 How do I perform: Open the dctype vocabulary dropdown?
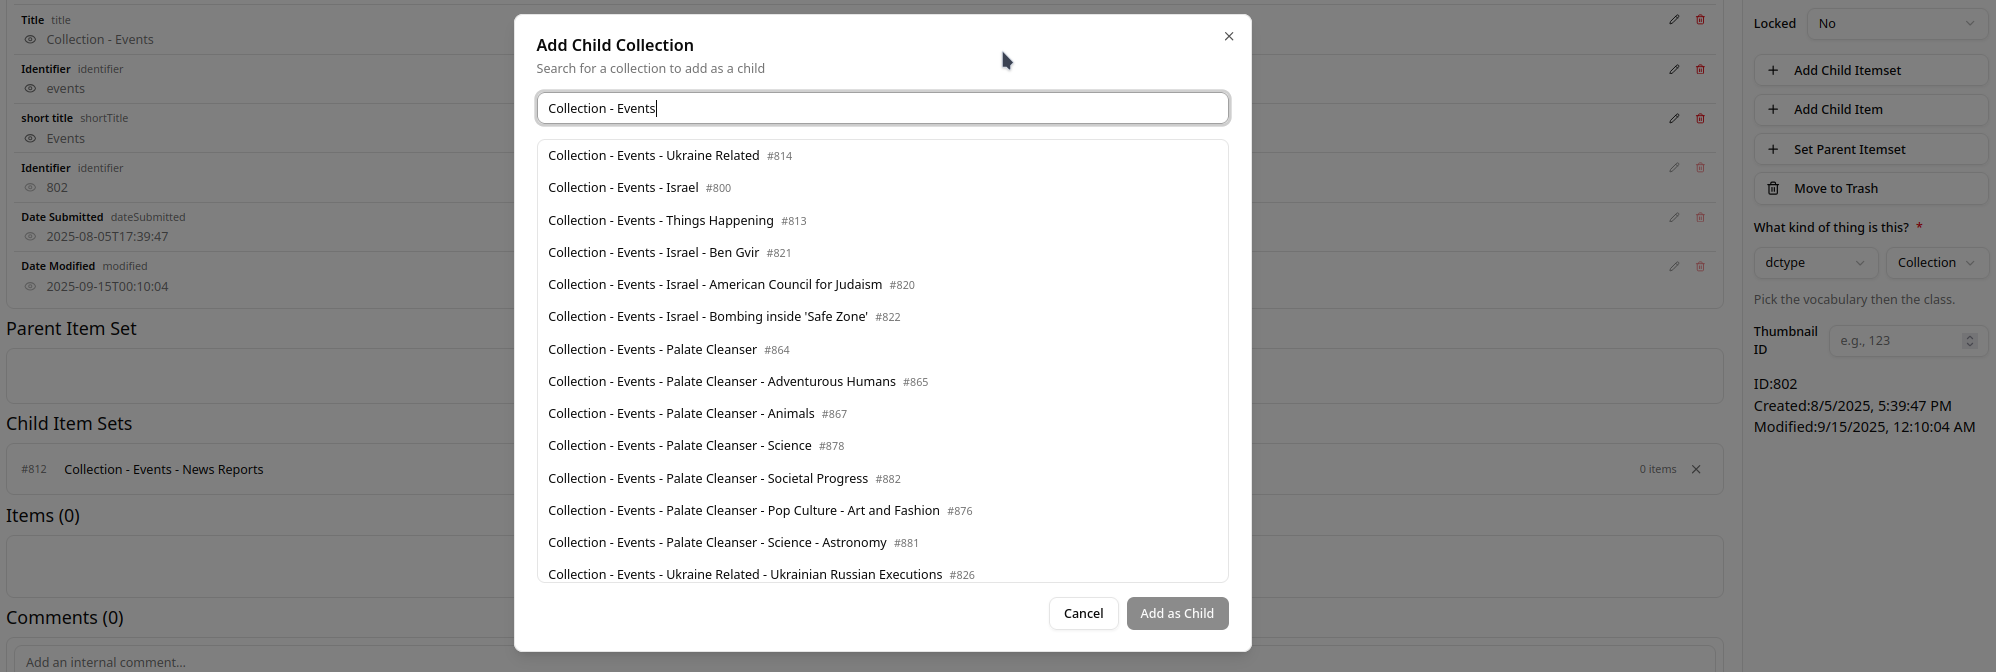coord(1815,263)
